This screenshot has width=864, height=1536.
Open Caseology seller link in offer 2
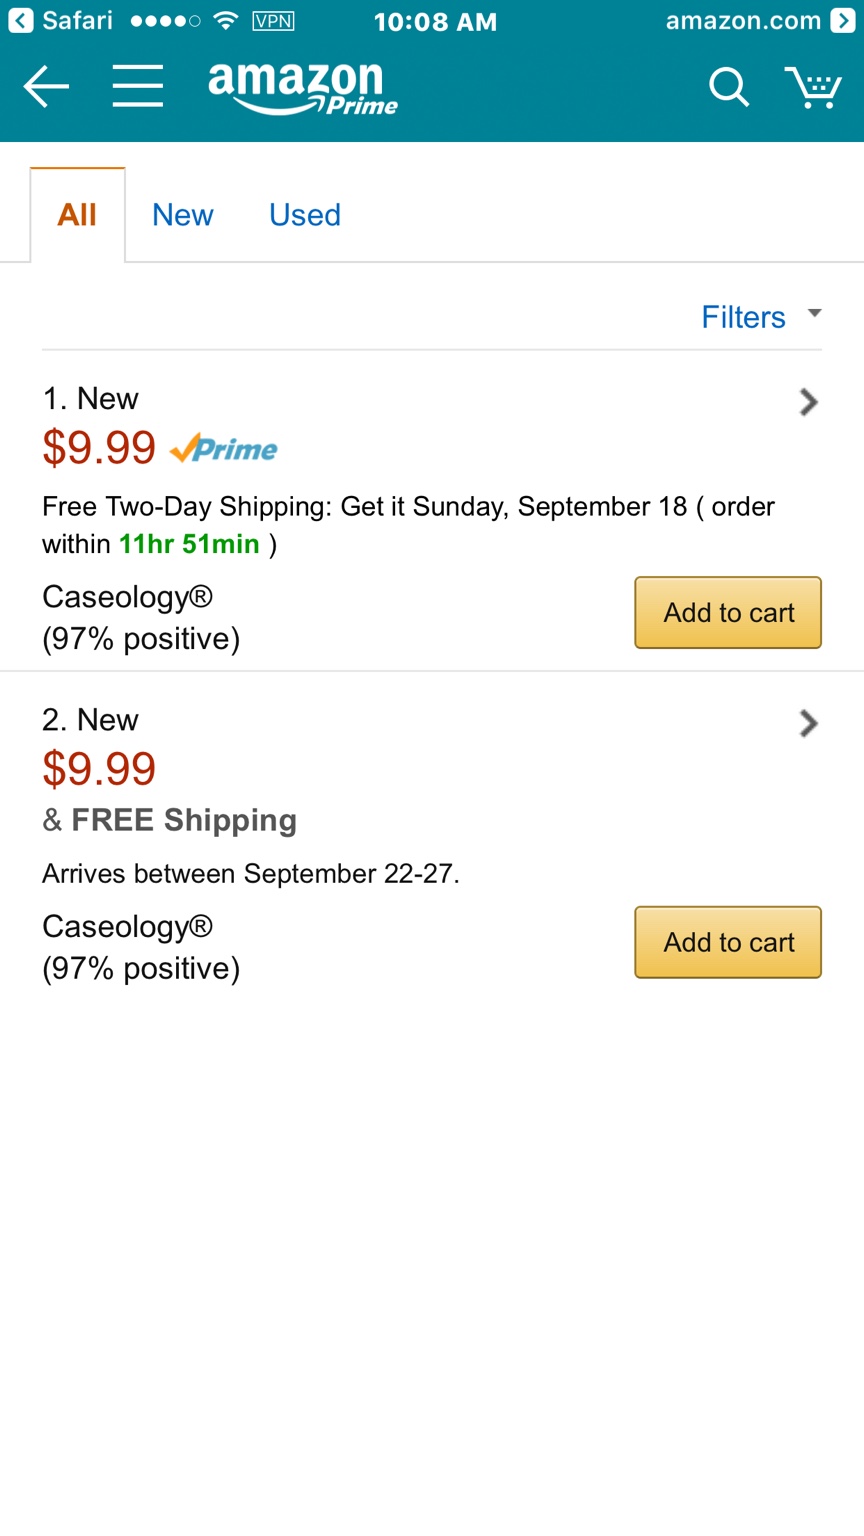(127, 927)
